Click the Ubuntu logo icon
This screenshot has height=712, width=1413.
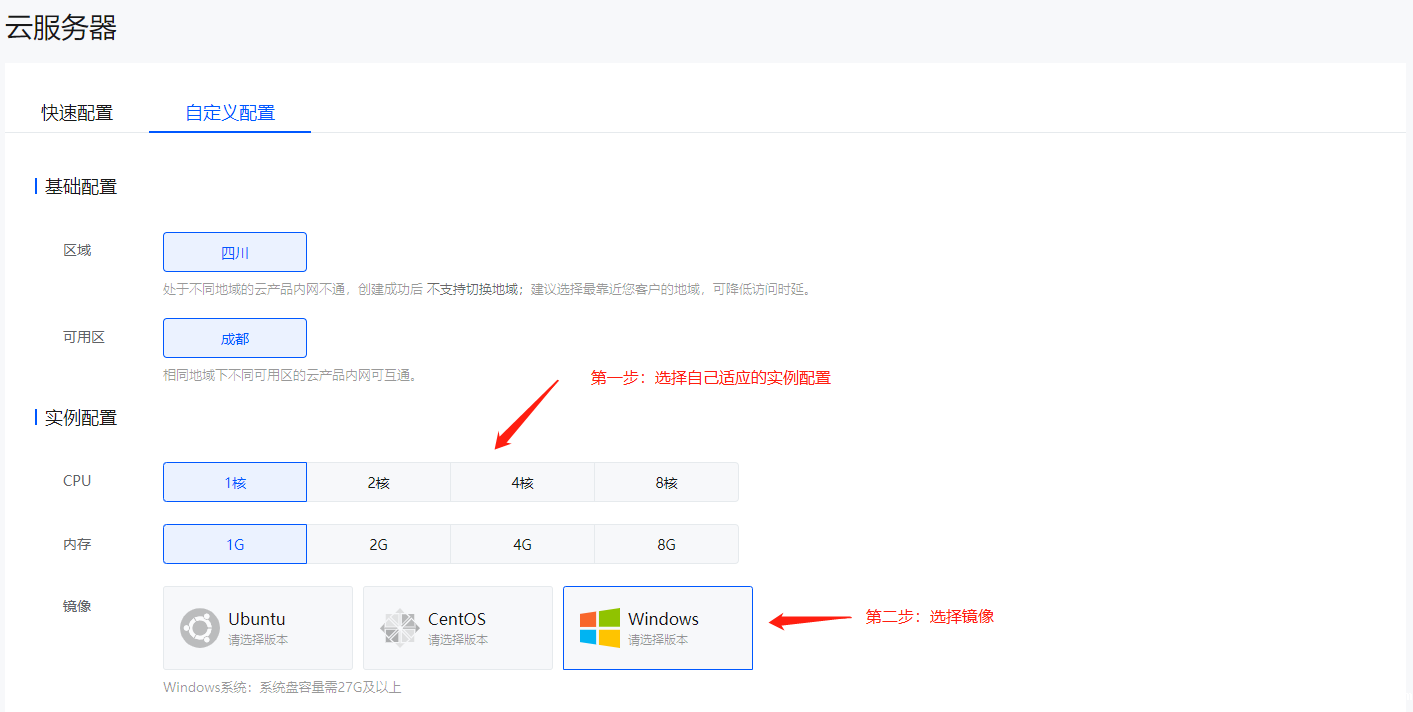click(x=199, y=627)
